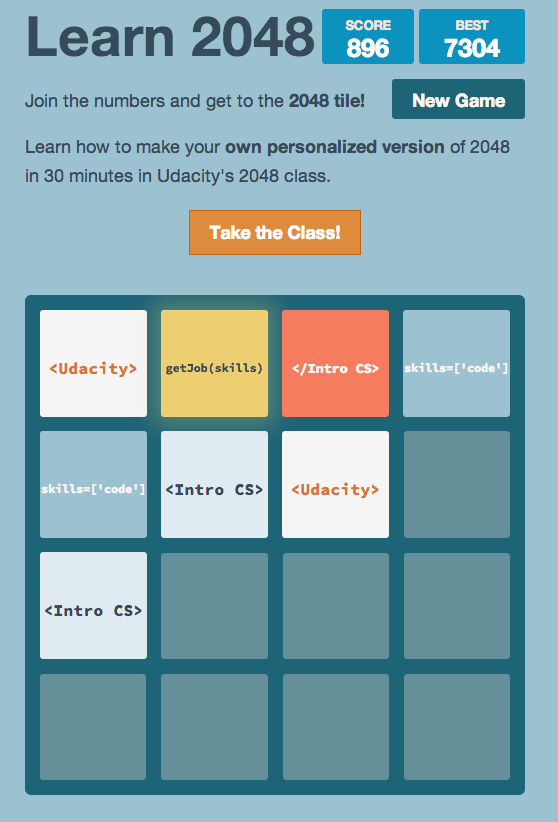Select the <Udacity> tile in the second row
This screenshot has width=558, height=822.
pos(336,484)
